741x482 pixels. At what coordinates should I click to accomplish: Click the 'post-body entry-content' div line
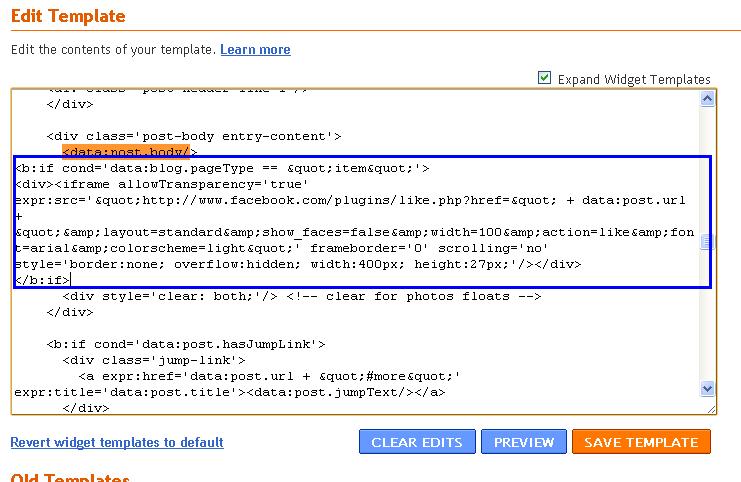(194, 136)
